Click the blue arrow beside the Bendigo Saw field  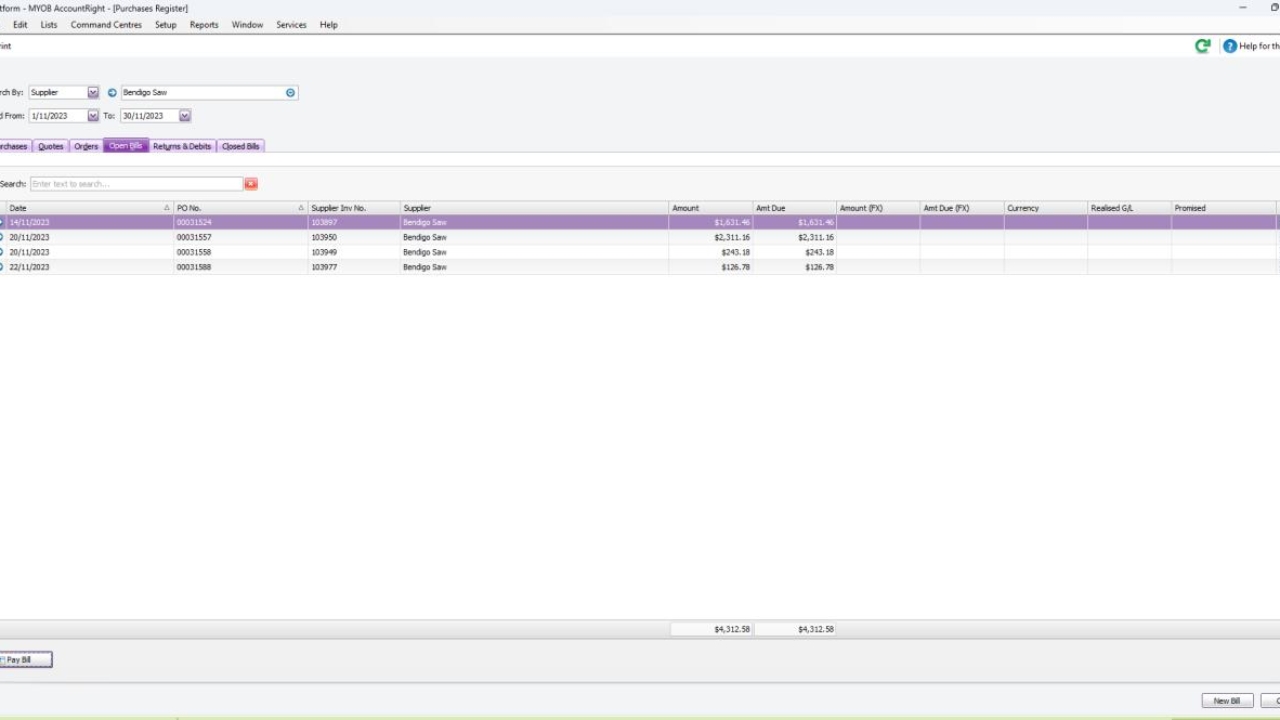tap(112, 93)
